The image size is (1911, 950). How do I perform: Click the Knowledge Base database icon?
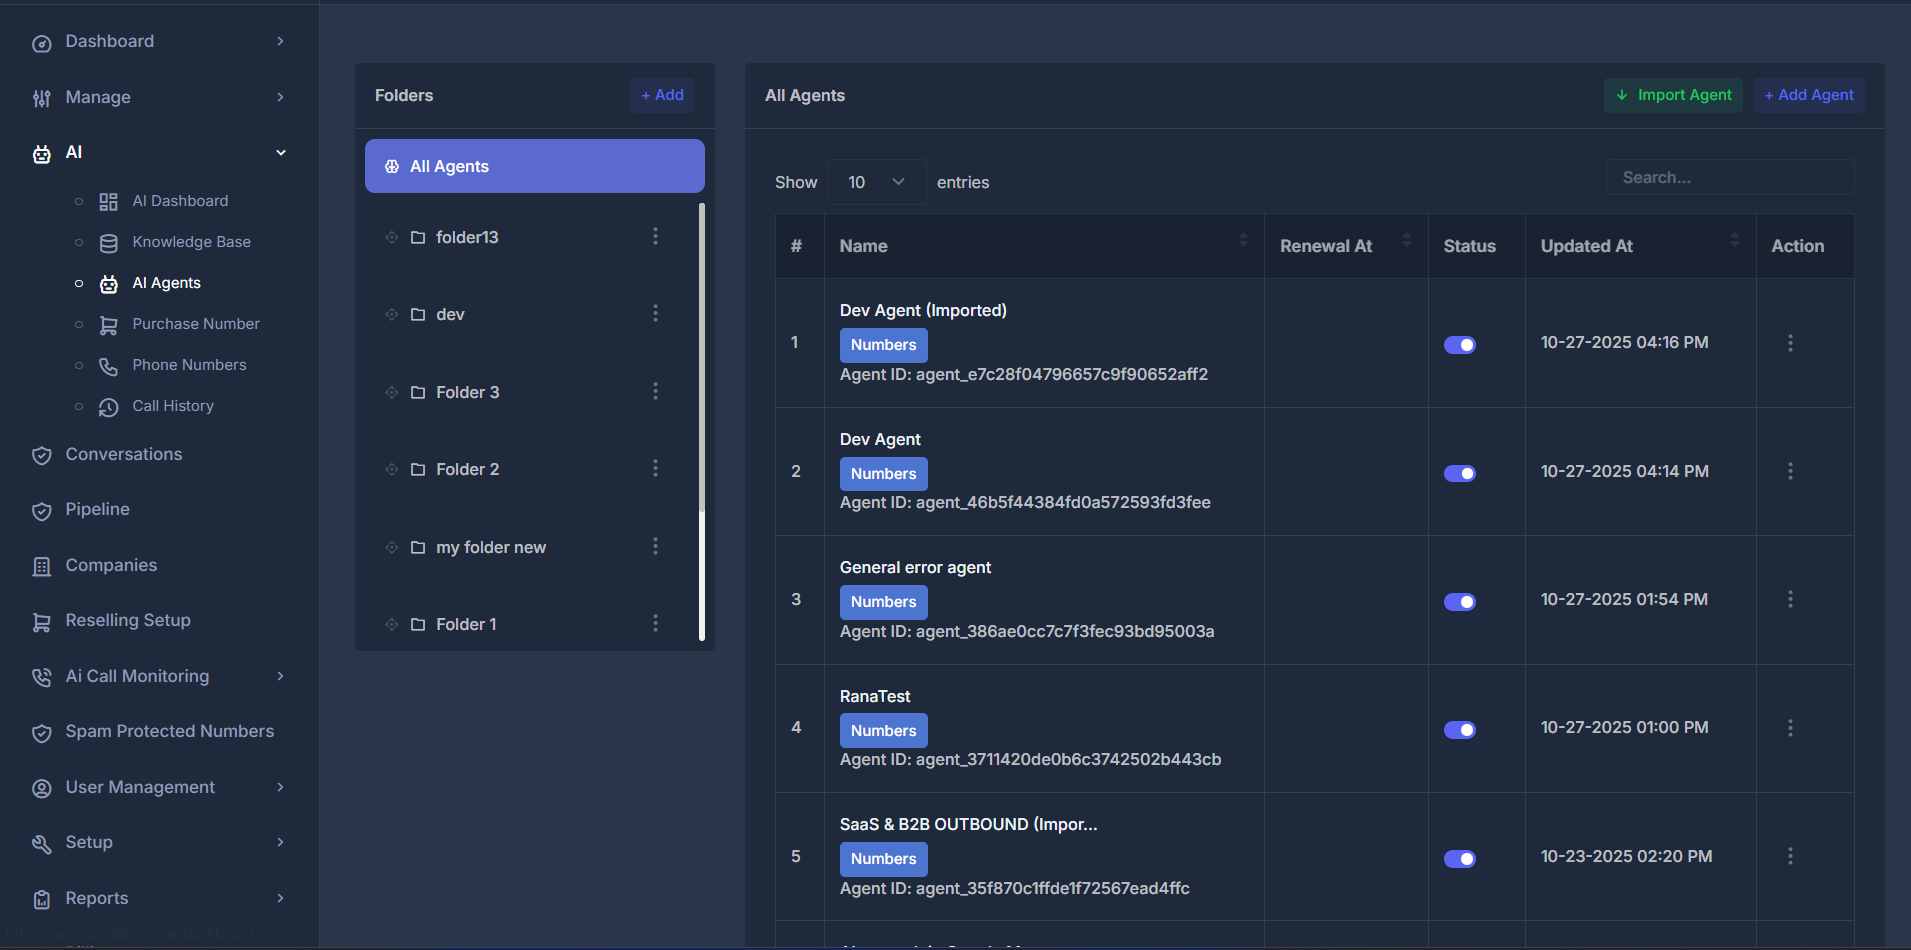coord(108,243)
